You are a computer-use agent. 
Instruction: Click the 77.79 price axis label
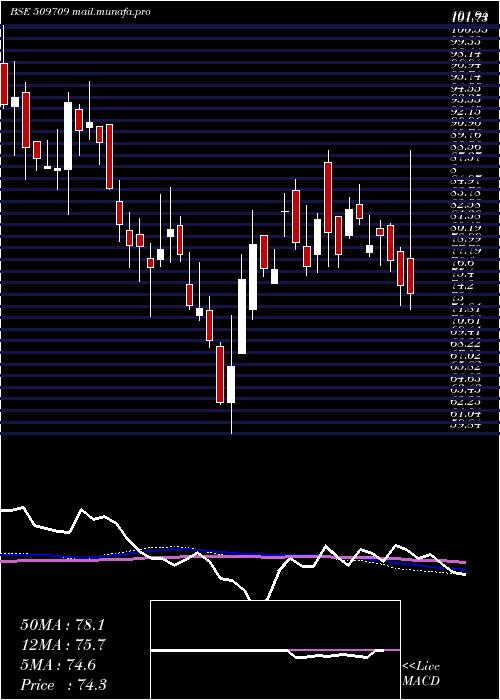(x=466, y=251)
